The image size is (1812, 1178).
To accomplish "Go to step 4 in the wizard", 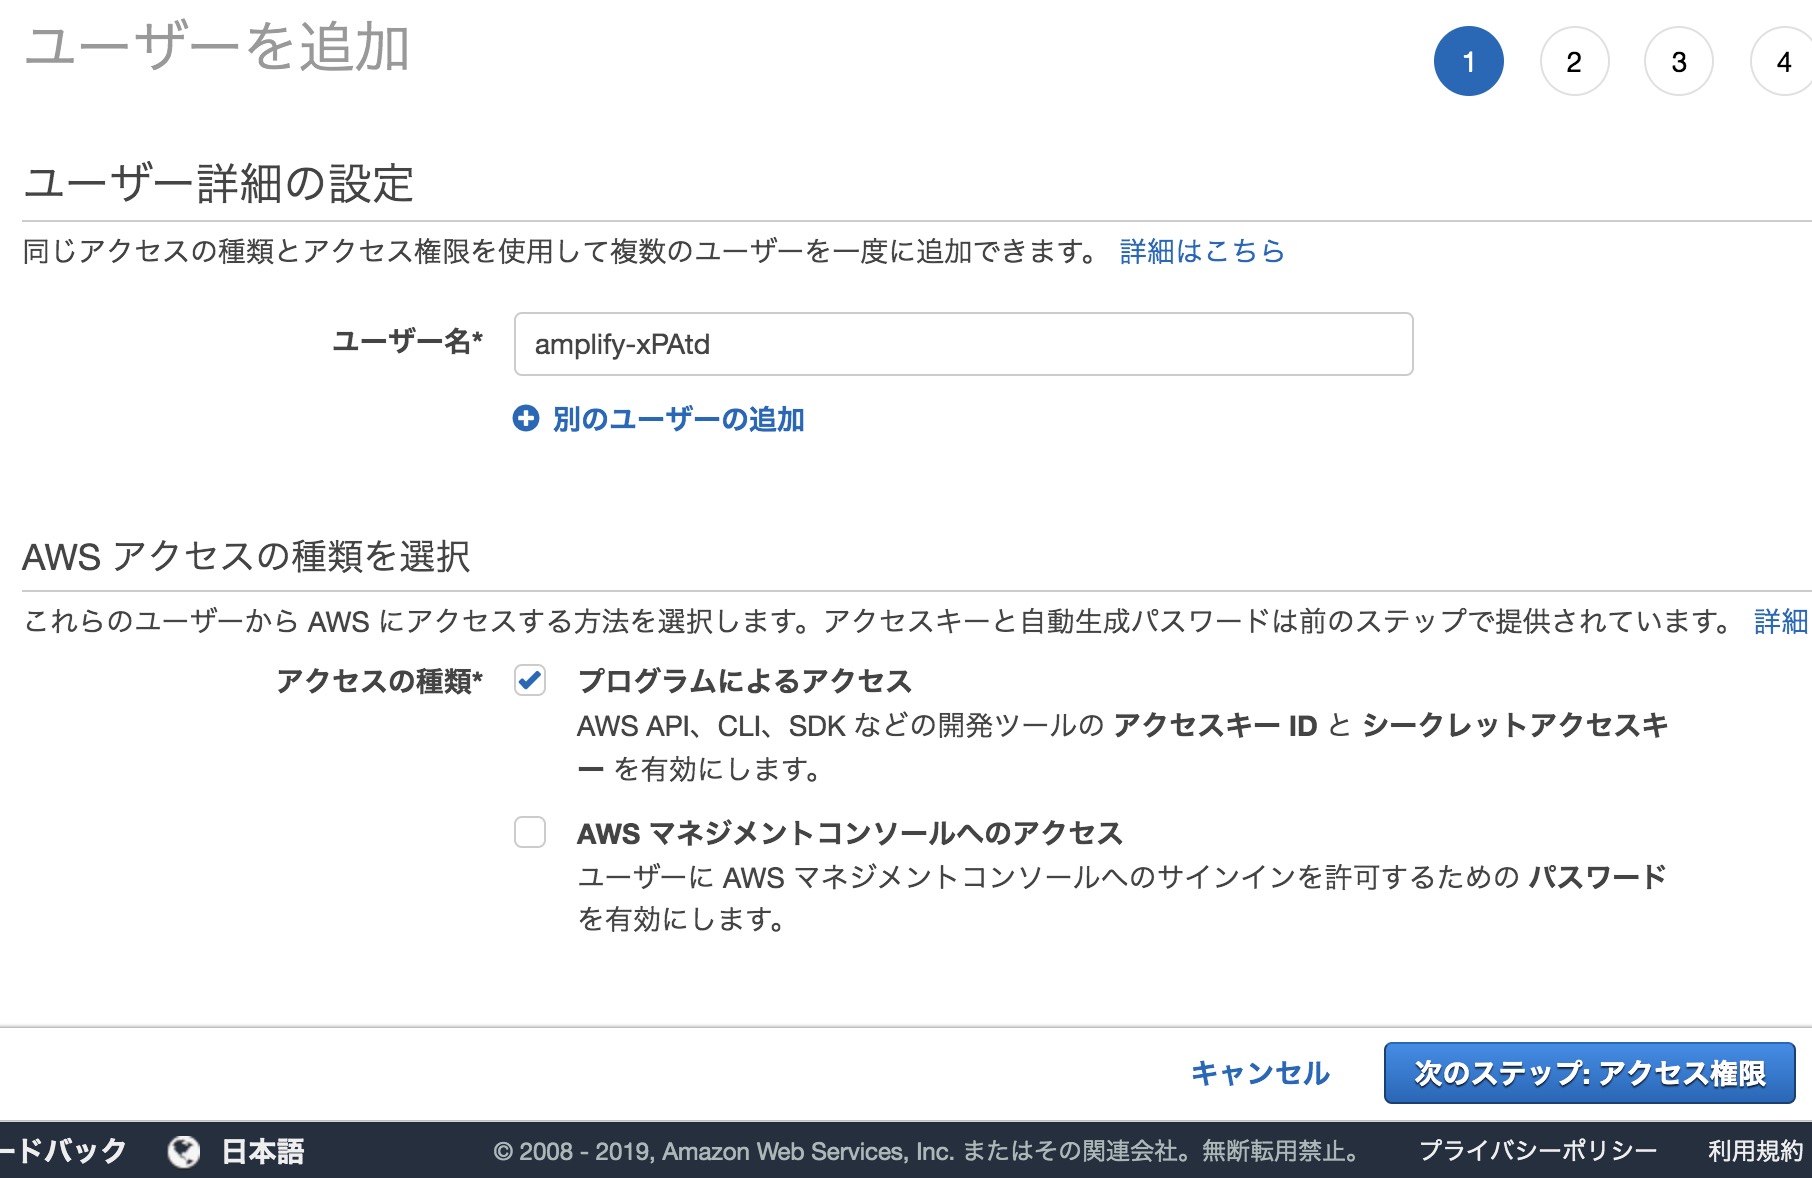I will click(x=1783, y=61).
